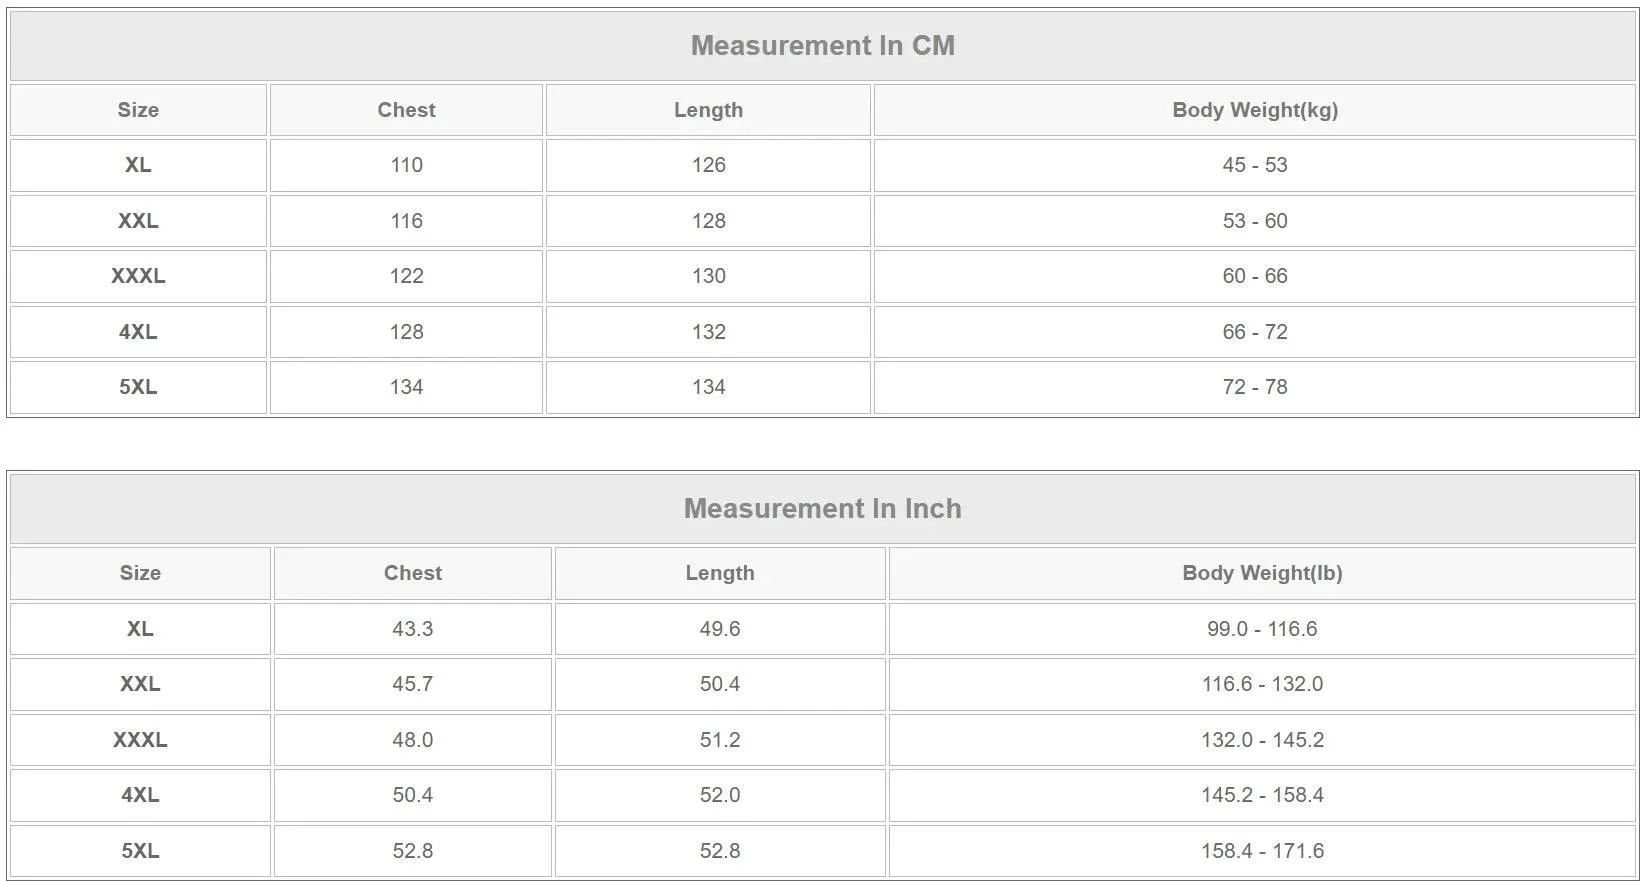Click weight range 158.4 - 171.6

1262,851
